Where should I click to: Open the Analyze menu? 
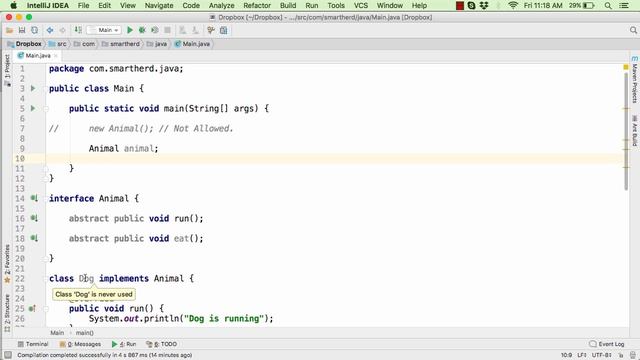point(221,5)
